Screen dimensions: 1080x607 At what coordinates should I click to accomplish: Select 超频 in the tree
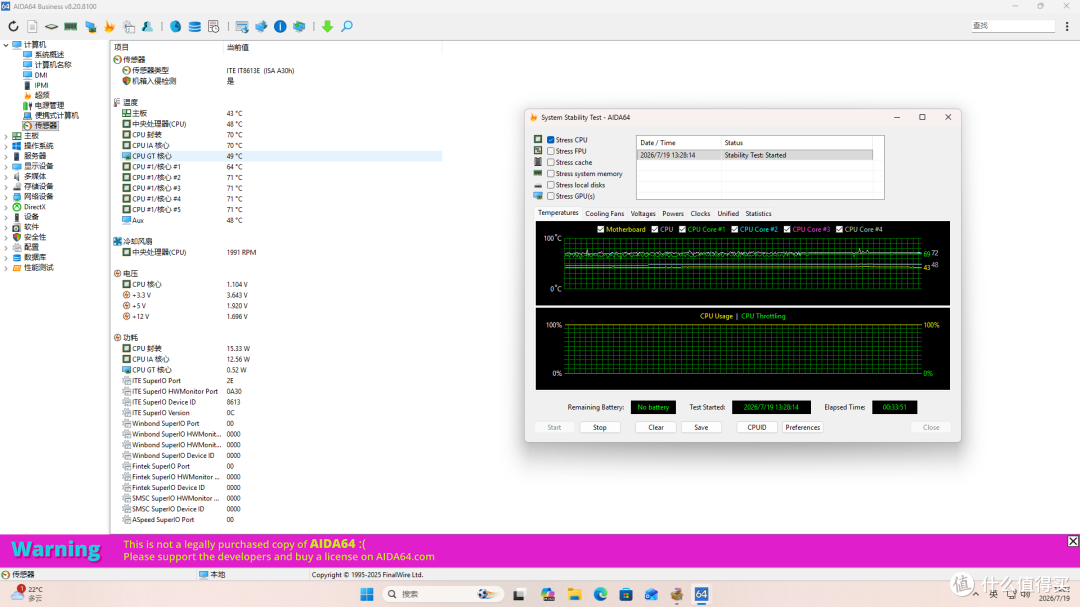coord(42,95)
